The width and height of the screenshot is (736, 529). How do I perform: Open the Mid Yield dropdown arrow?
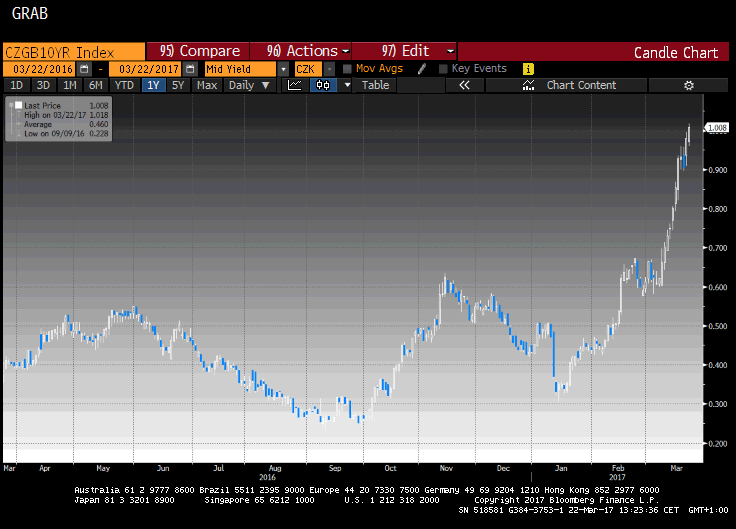point(283,69)
